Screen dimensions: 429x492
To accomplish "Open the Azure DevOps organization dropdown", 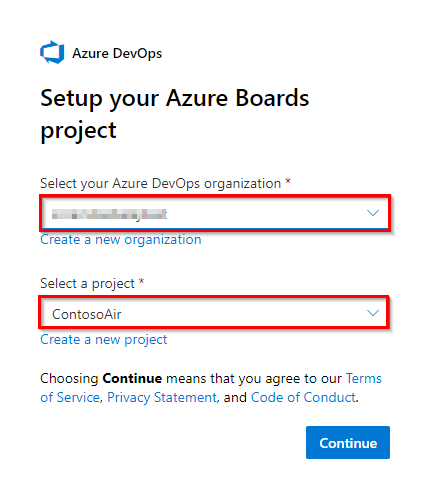I will pos(215,213).
